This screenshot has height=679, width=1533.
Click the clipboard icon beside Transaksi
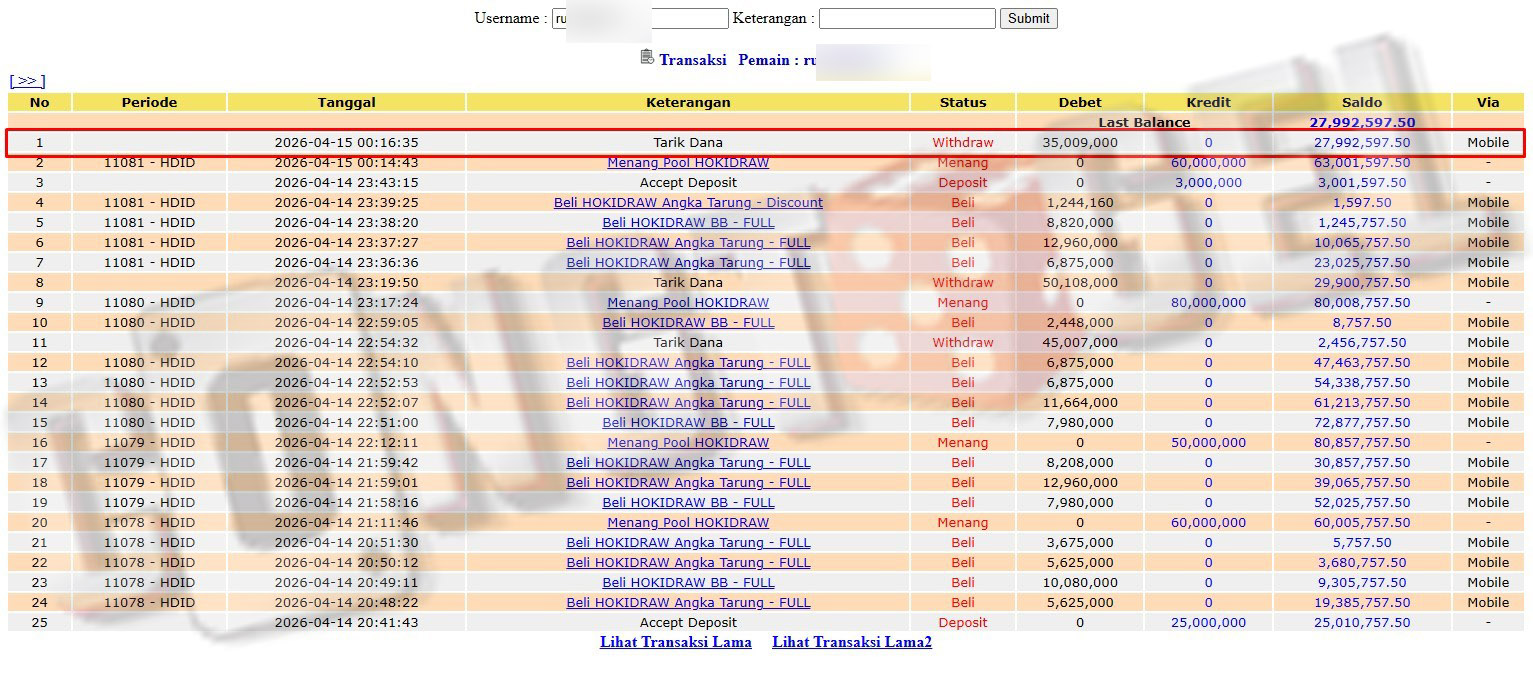pos(647,57)
